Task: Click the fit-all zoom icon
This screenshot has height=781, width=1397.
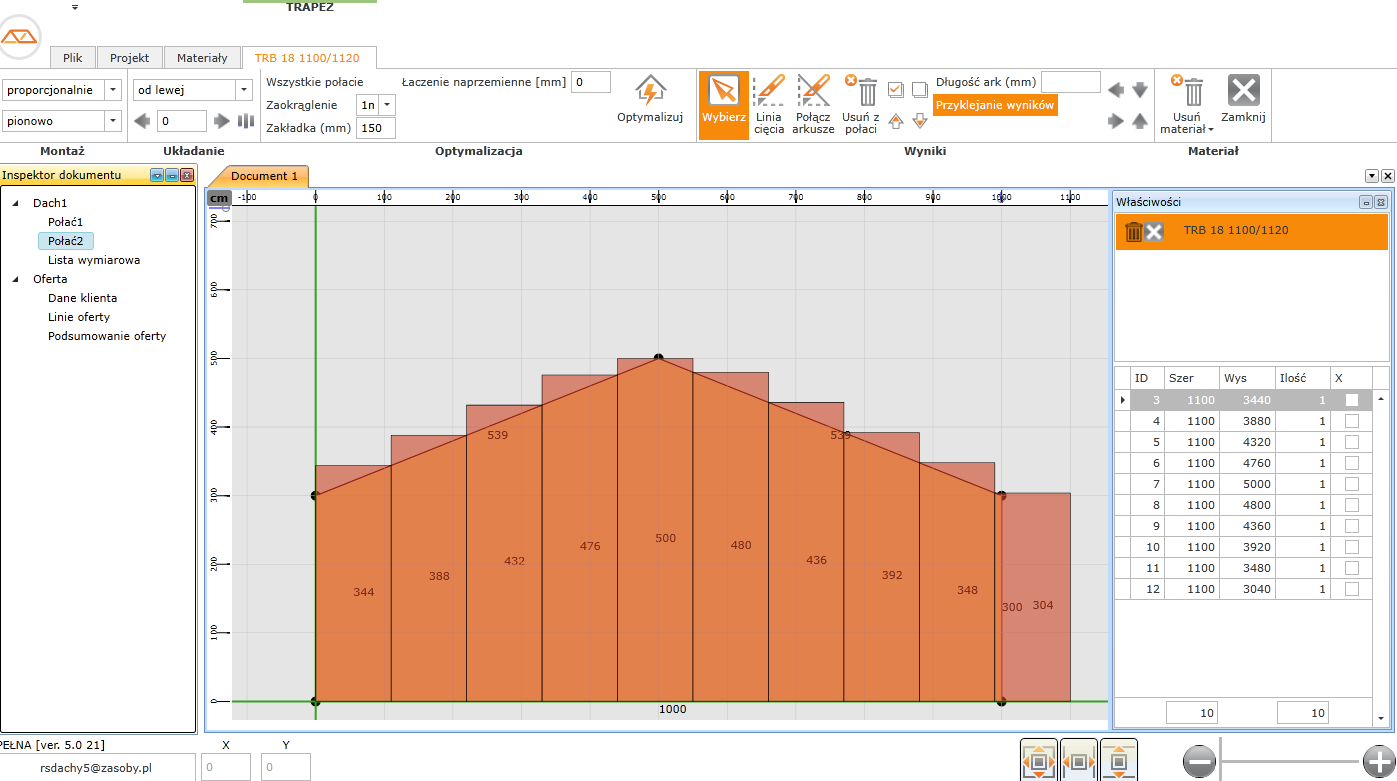Action: tap(1039, 761)
